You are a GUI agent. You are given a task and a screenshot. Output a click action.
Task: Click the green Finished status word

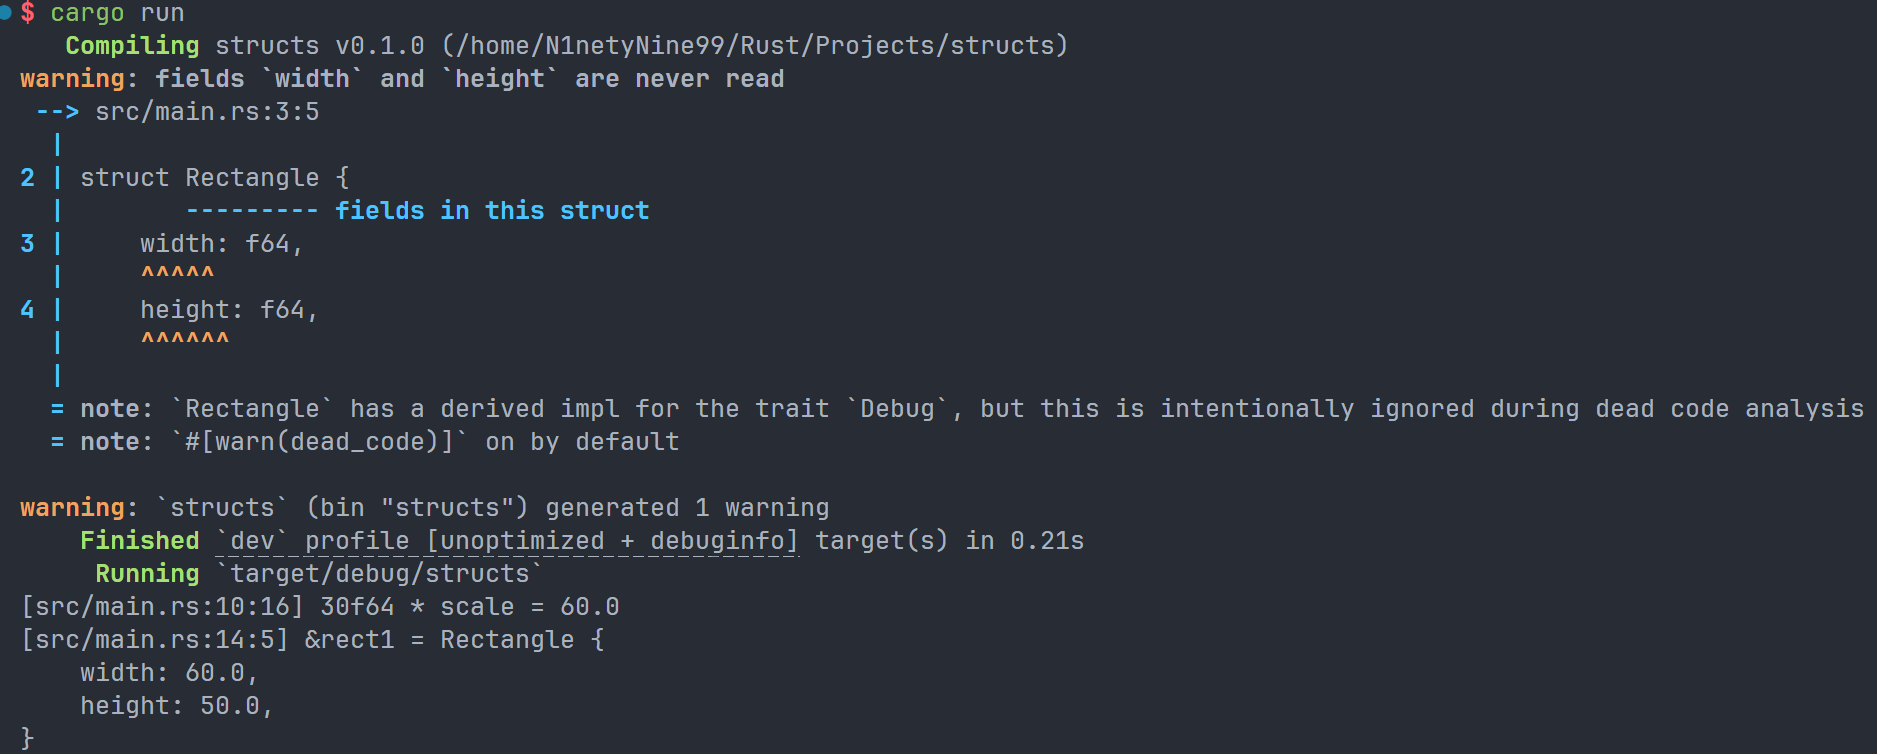click(139, 541)
